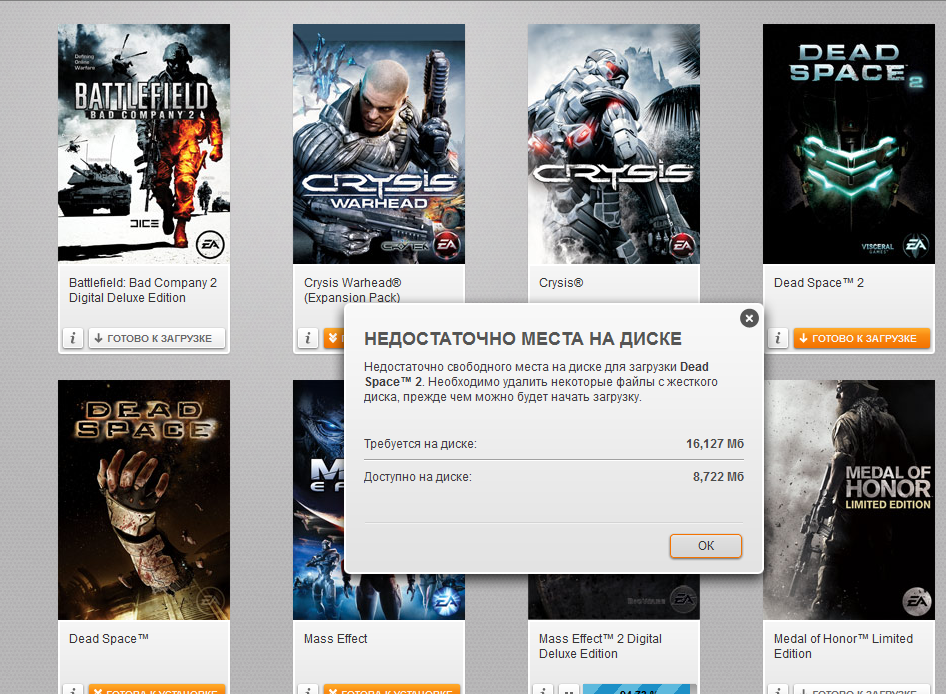Close the insufficient disk space dialog

[x=749, y=318]
